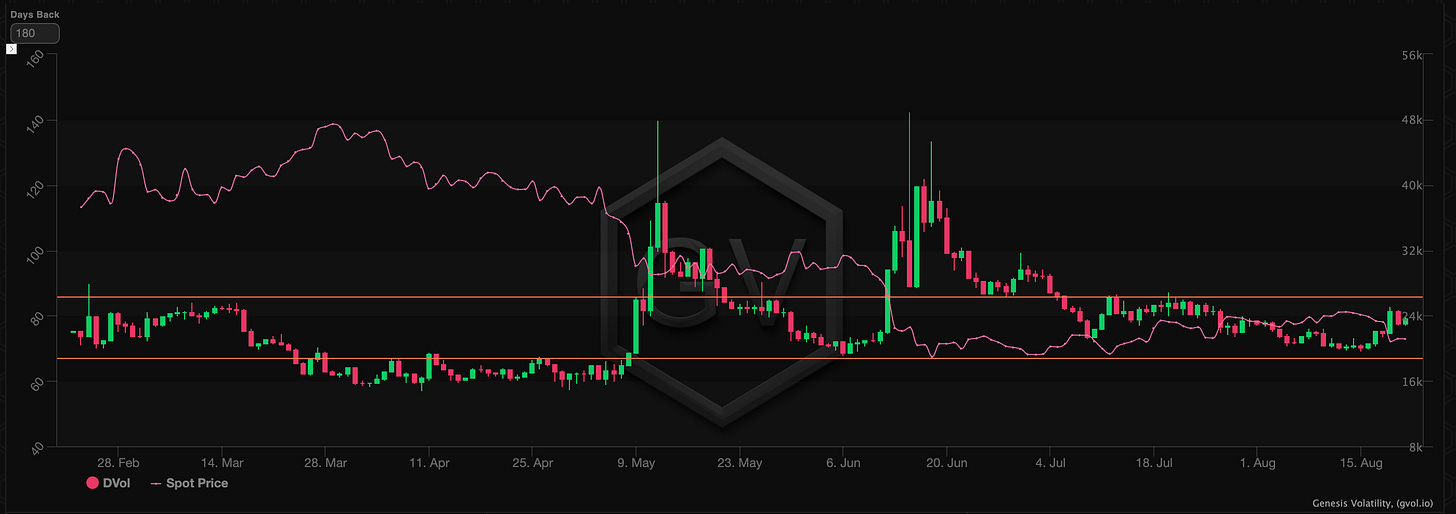Click the '60' DVol axis label
The width and height of the screenshot is (1456, 514).
click(38, 382)
